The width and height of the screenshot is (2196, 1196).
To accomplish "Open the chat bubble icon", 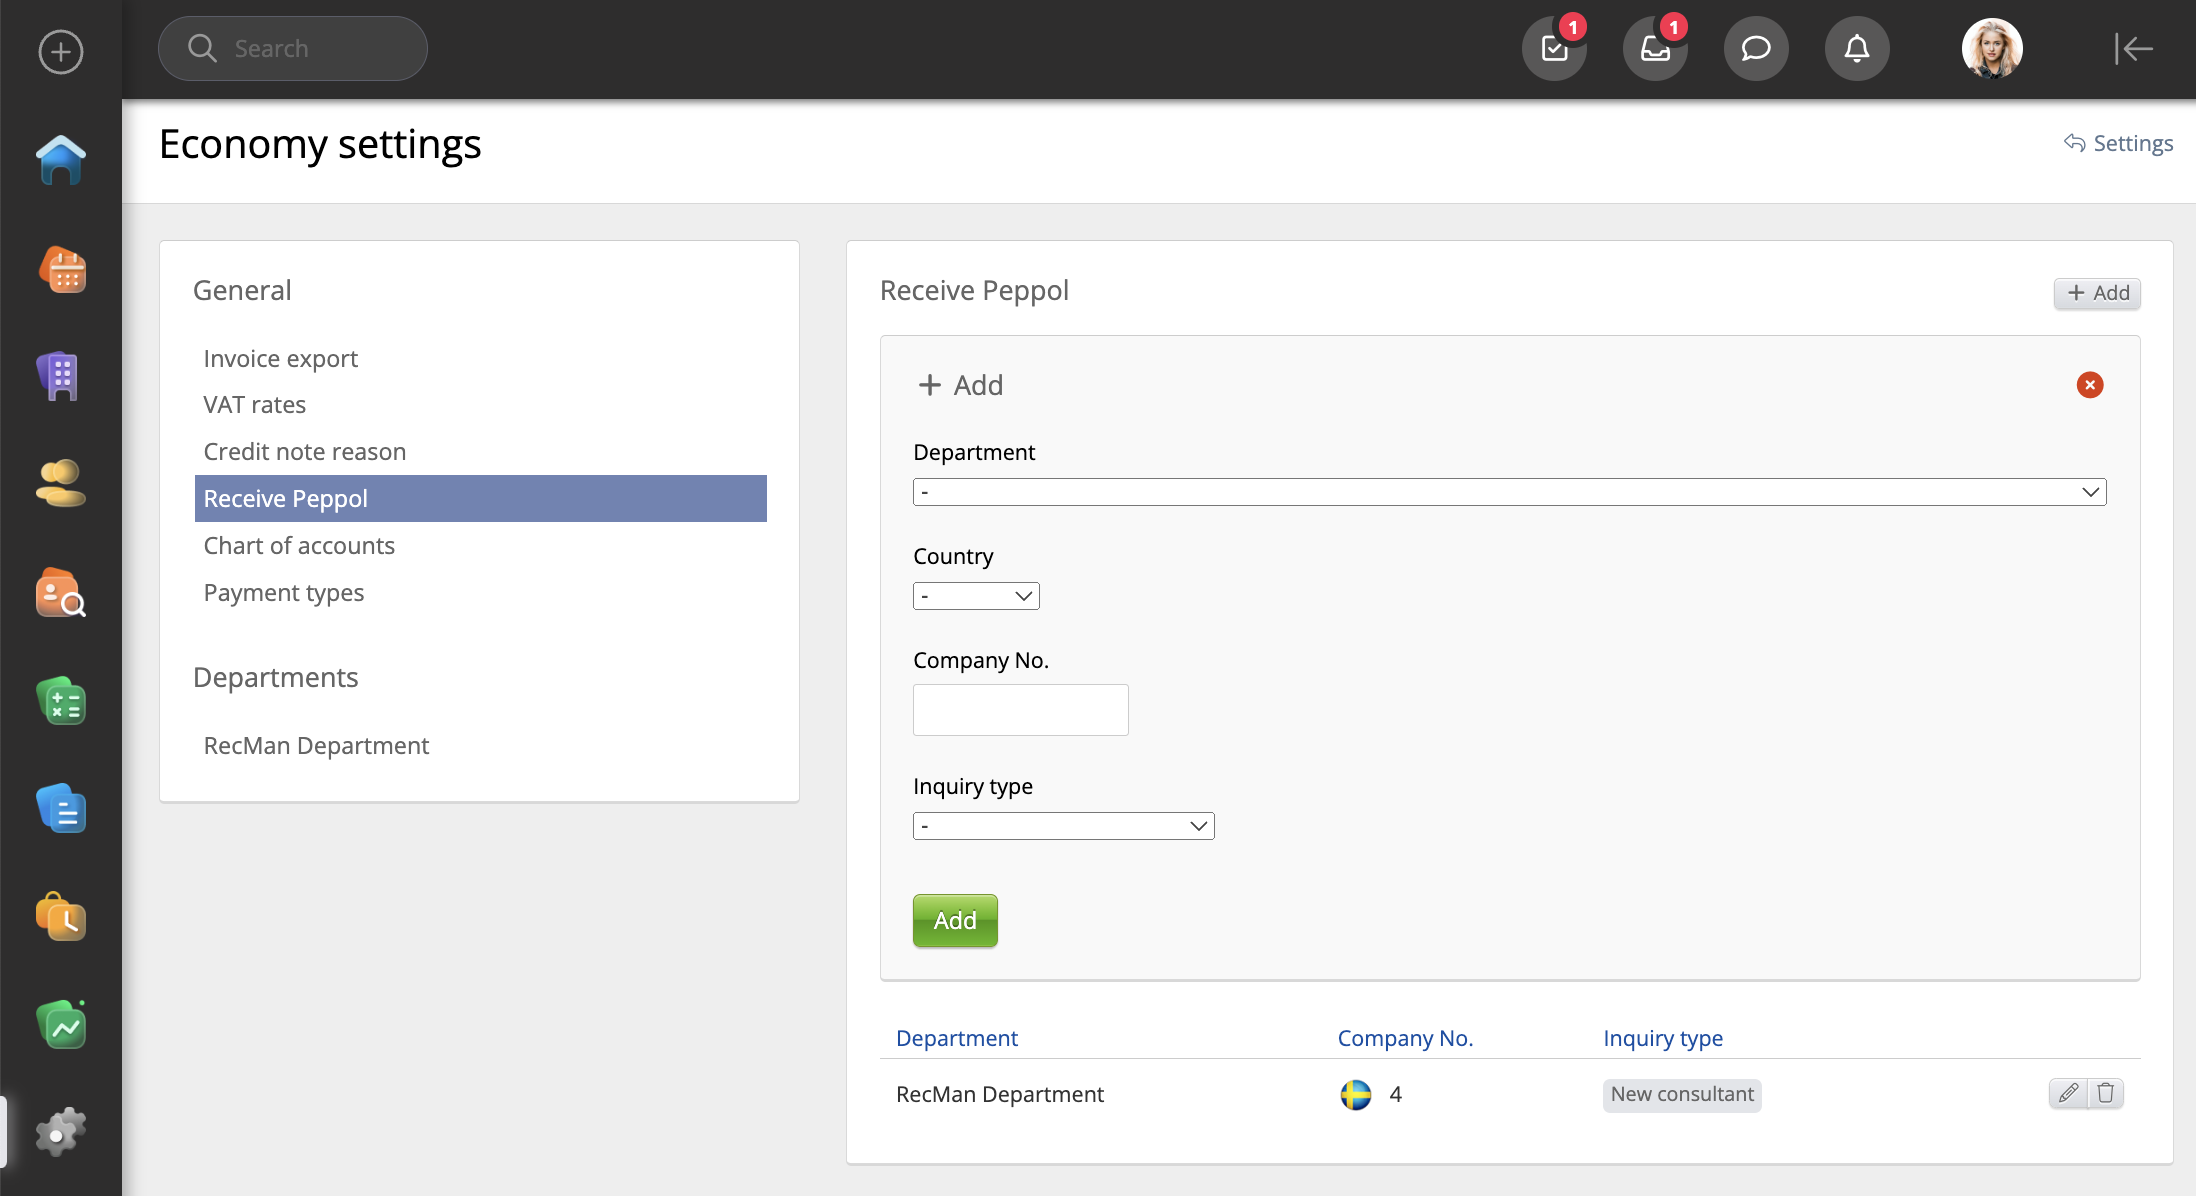I will 1756,48.
